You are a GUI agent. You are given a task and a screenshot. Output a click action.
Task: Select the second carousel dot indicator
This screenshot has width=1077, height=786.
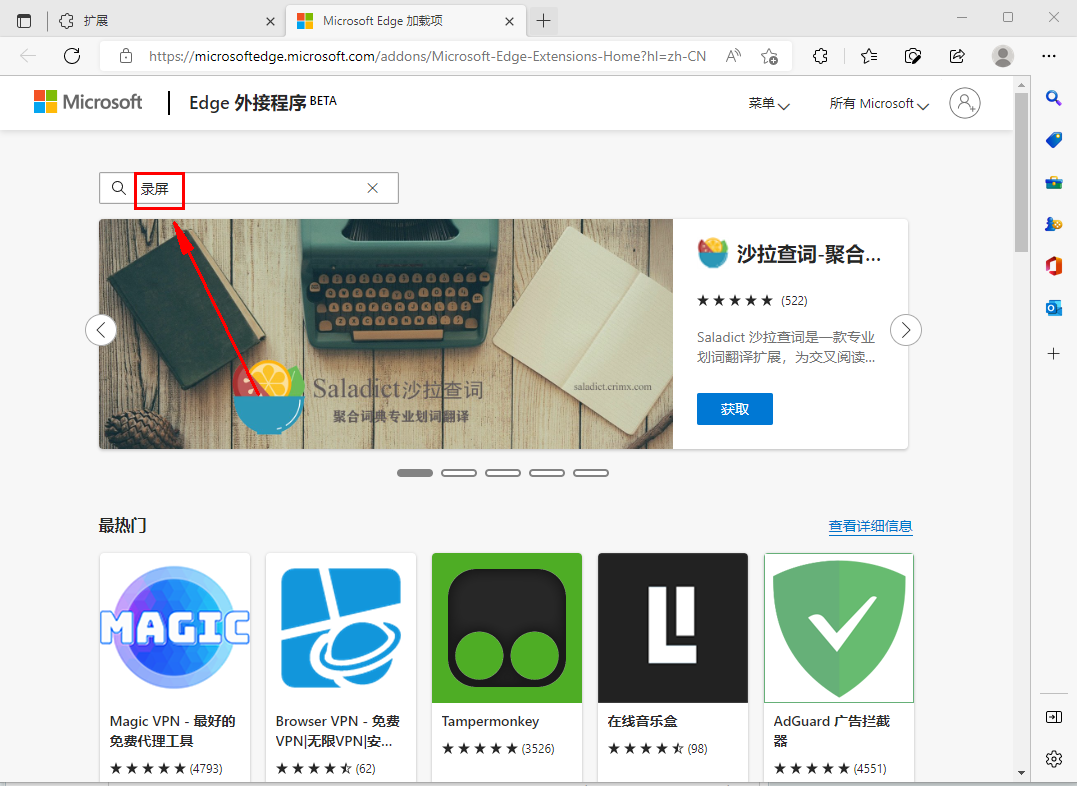coord(459,472)
